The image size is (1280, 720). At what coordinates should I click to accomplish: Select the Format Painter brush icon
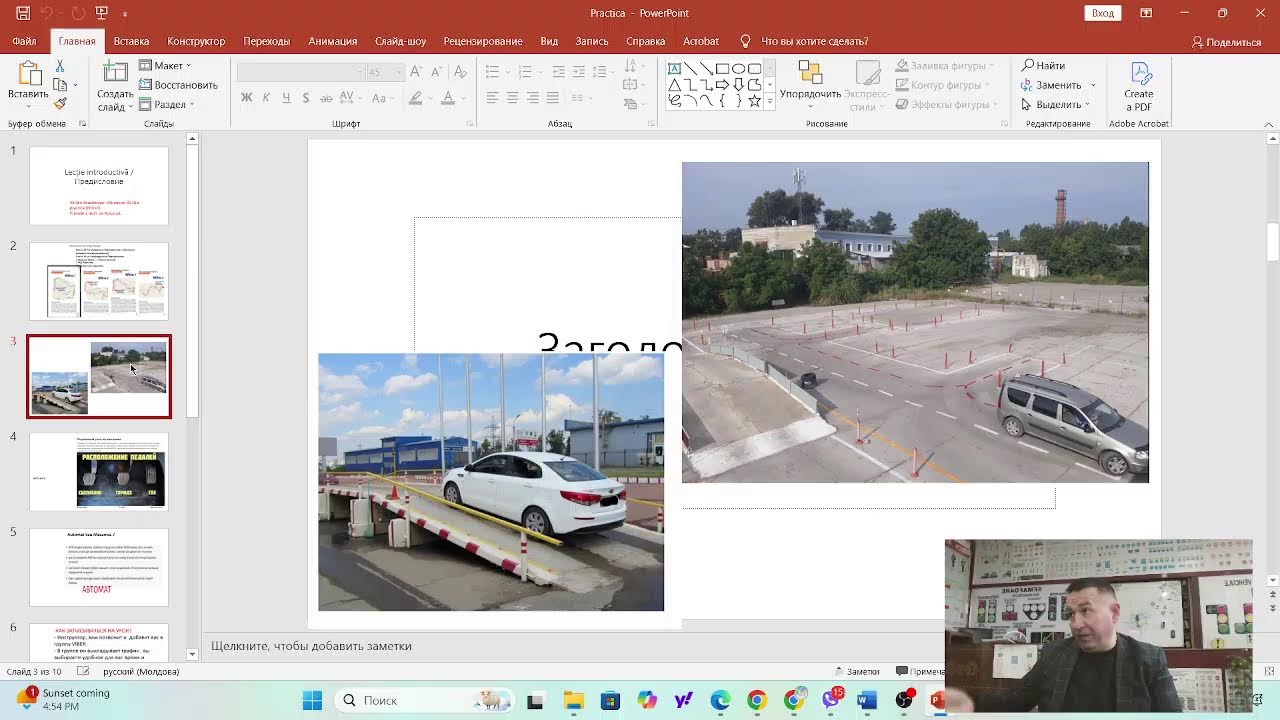60,103
